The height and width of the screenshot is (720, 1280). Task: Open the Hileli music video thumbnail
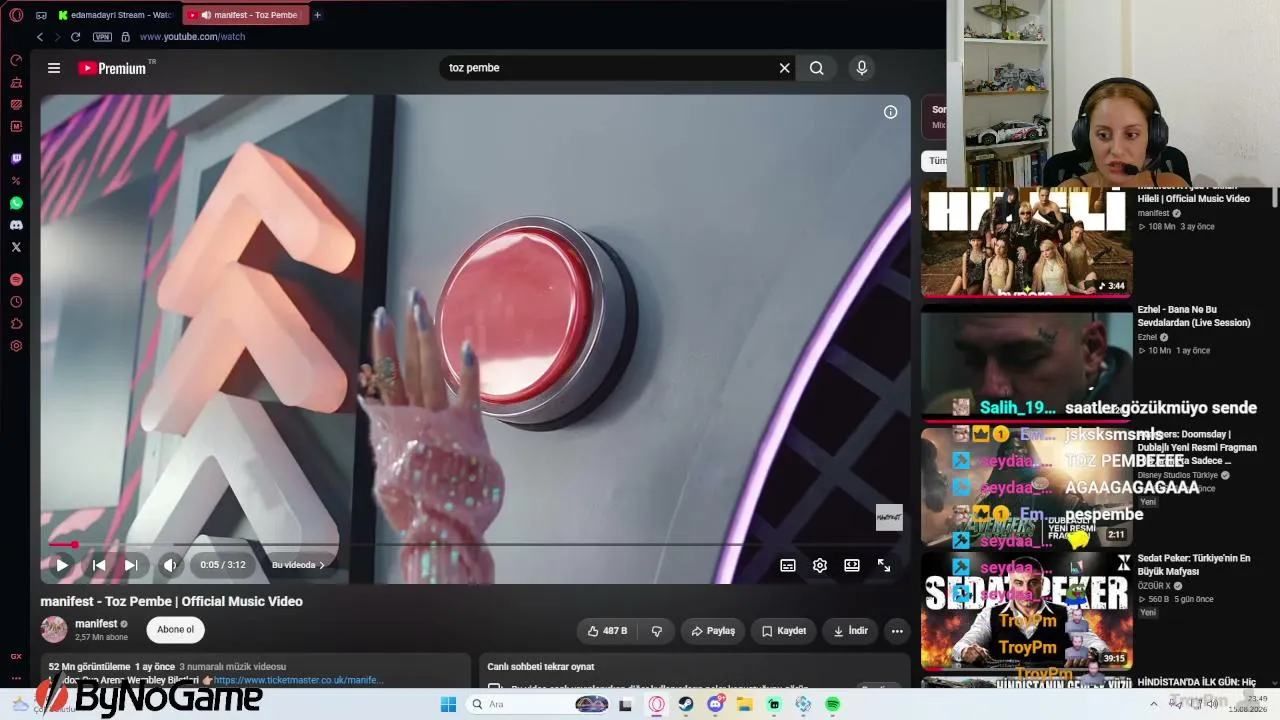pyautogui.click(x=1026, y=242)
